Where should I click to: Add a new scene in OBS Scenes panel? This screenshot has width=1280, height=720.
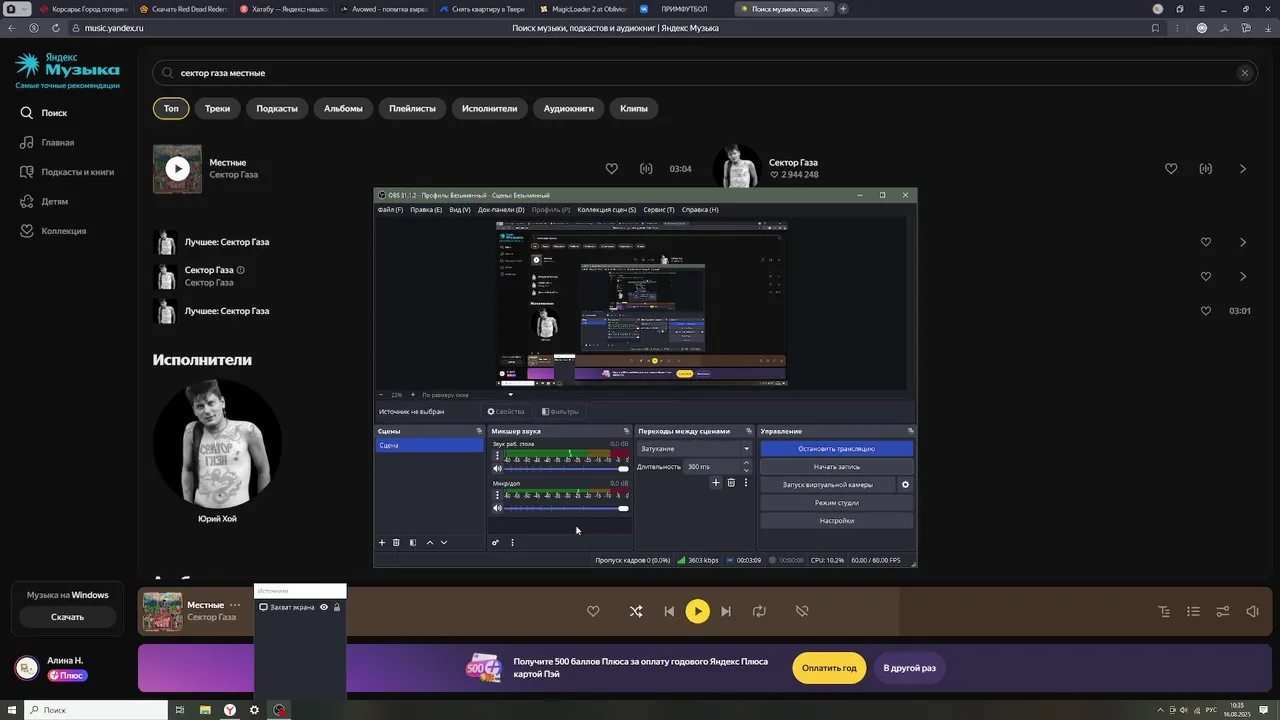(x=381, y=542)
